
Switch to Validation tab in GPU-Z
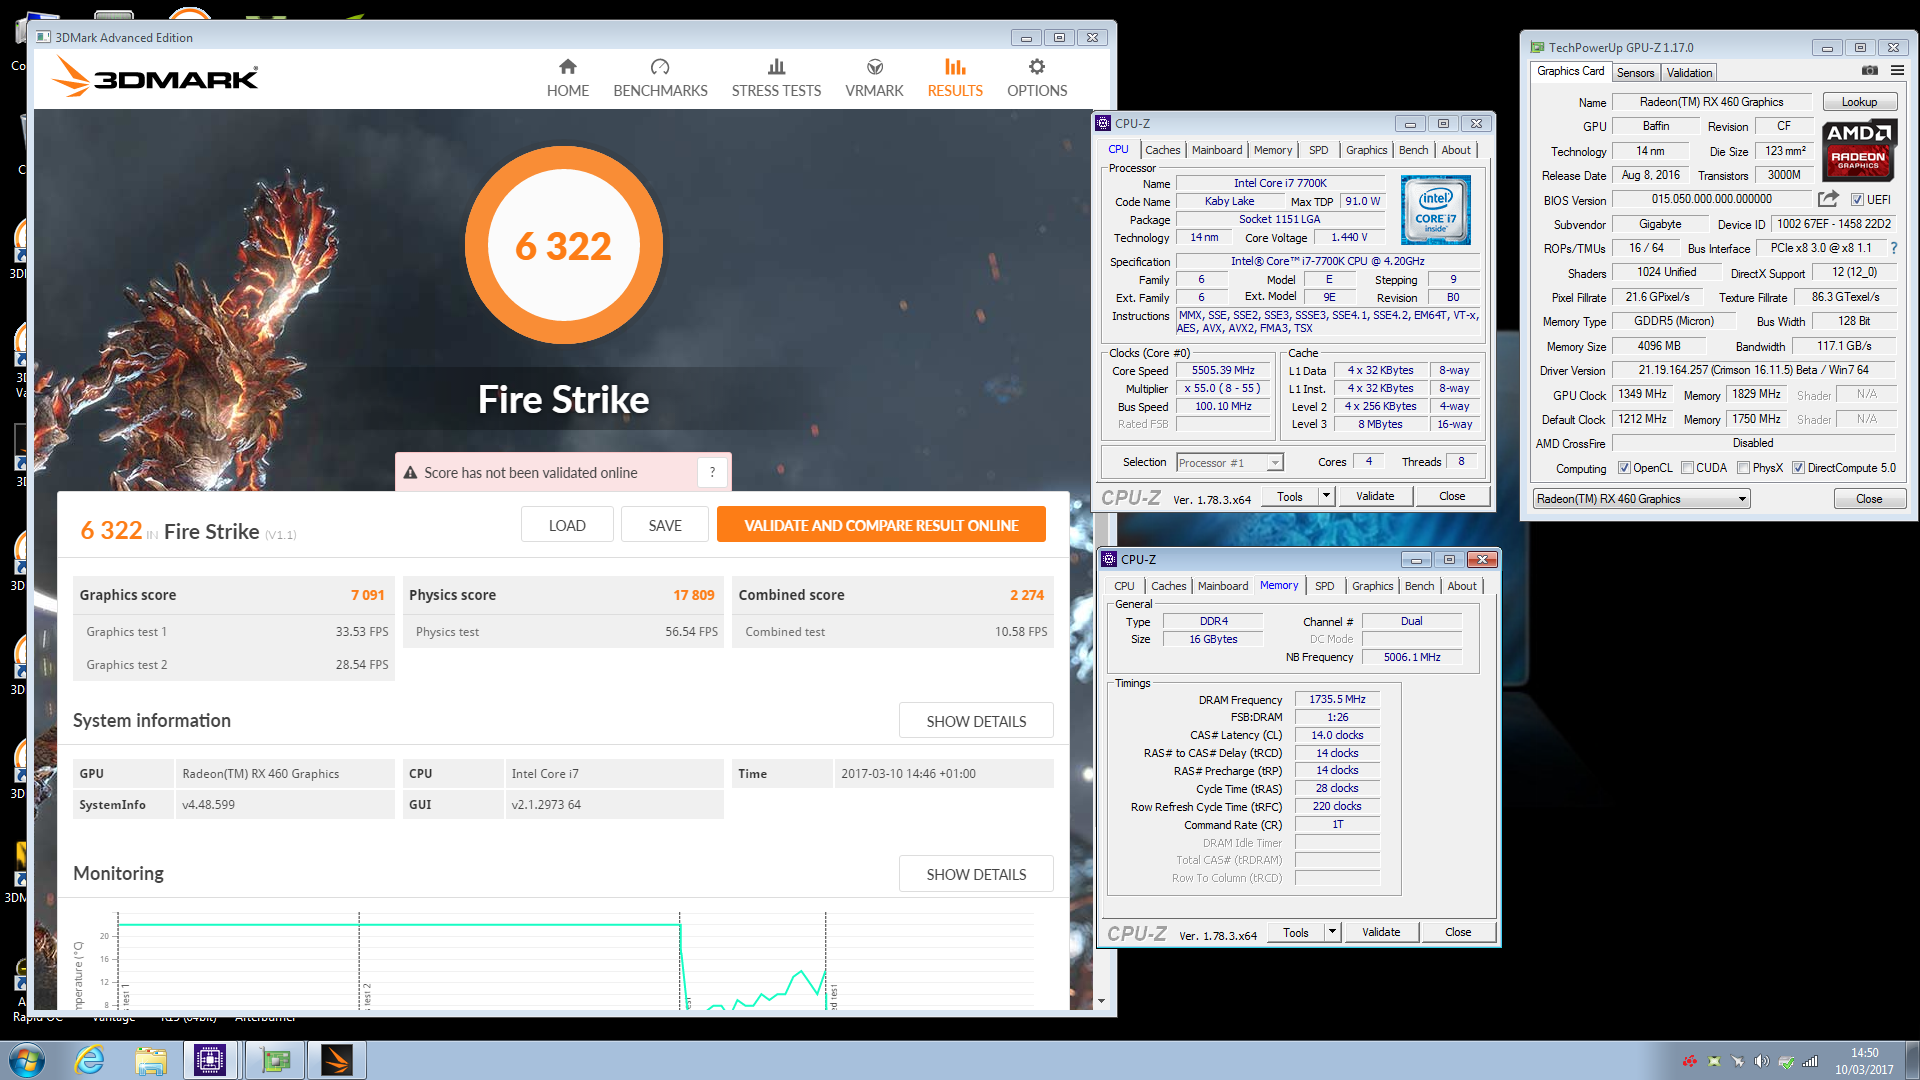point(1689,73)
